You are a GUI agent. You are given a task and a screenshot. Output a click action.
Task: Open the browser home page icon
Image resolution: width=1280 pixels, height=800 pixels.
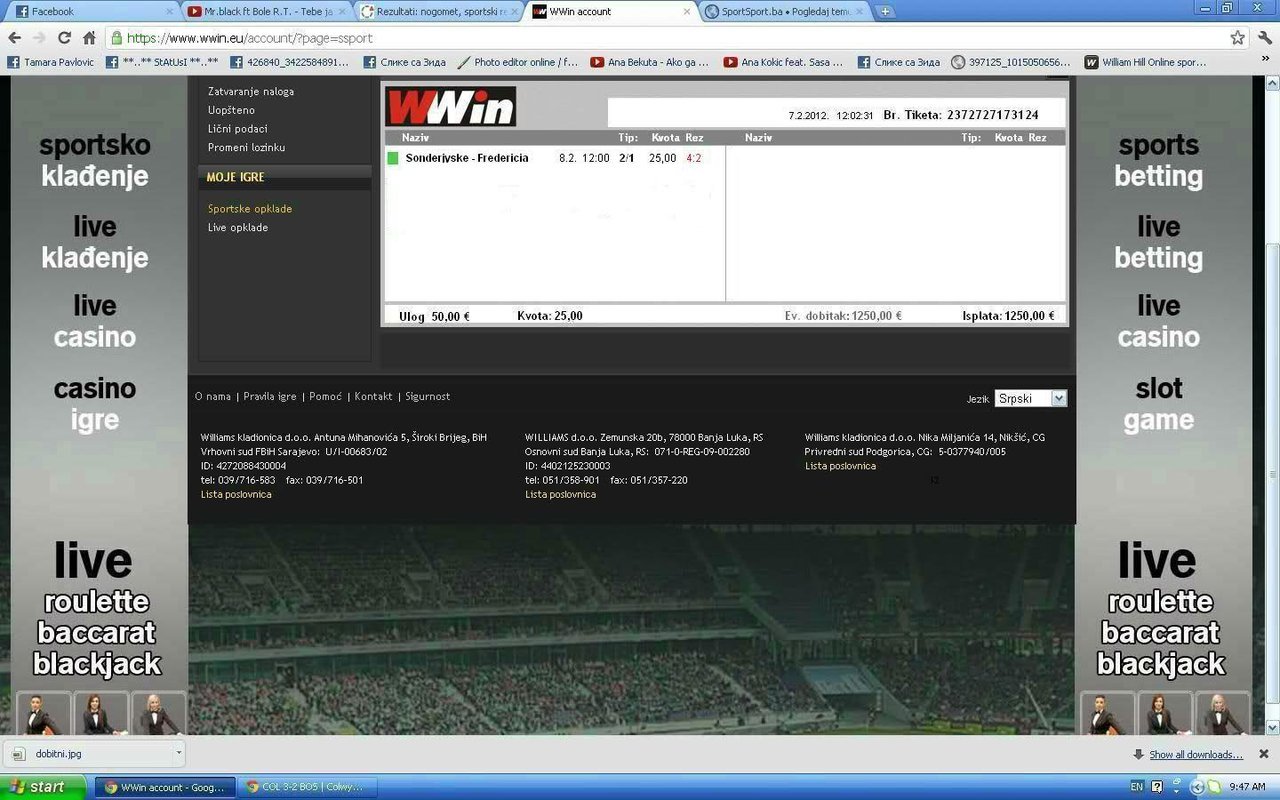pos(89,38)
